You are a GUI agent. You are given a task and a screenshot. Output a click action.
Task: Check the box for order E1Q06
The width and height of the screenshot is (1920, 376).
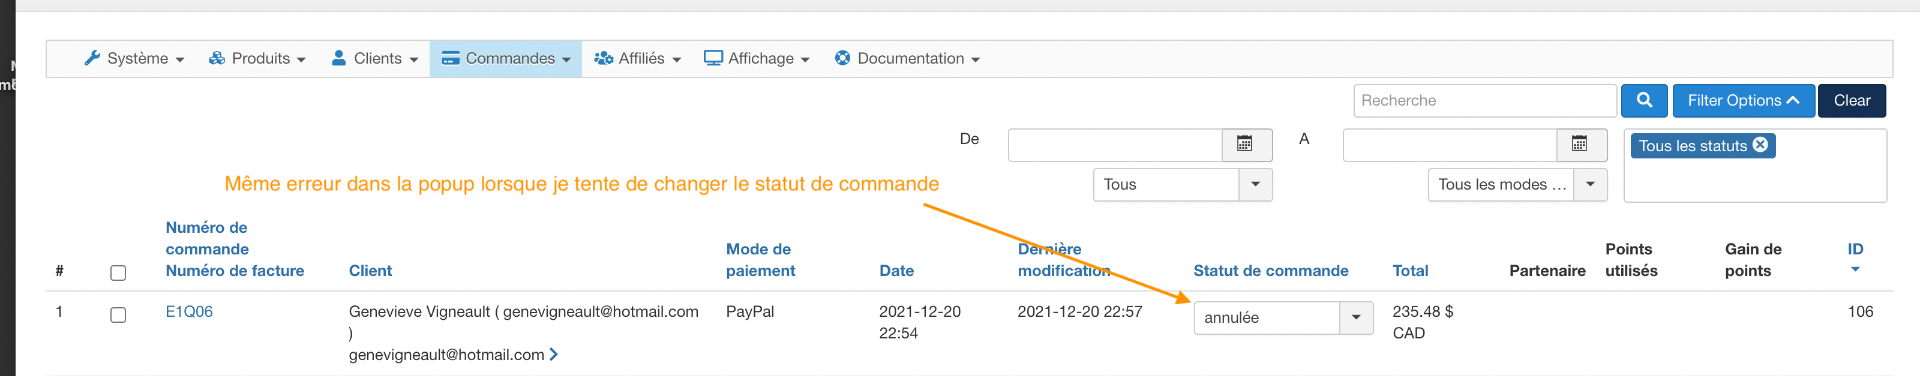(118, 314)
